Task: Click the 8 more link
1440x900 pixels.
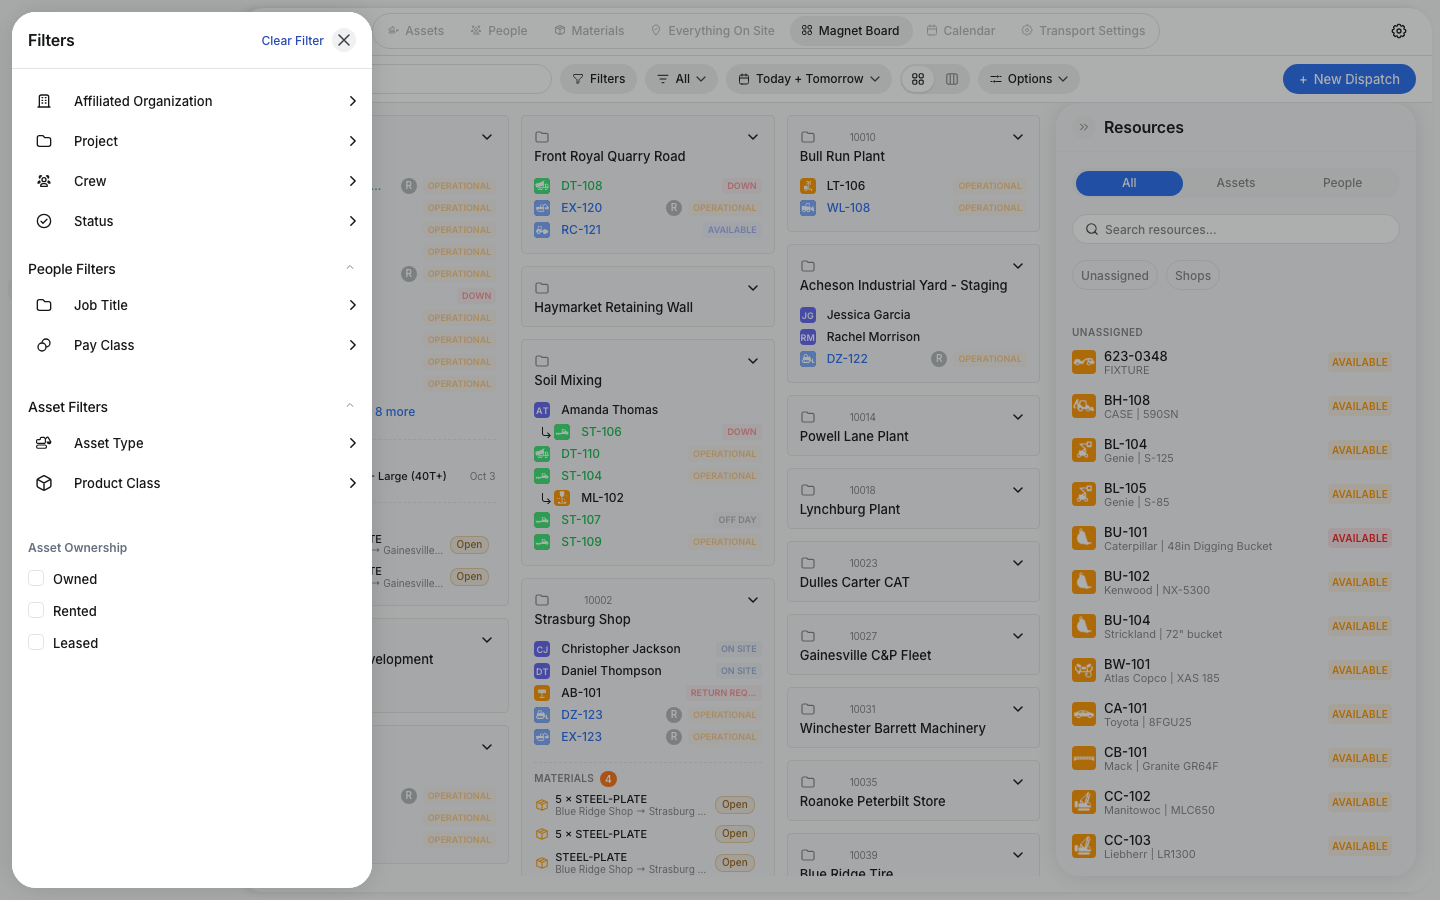Action: pos(395,412)
